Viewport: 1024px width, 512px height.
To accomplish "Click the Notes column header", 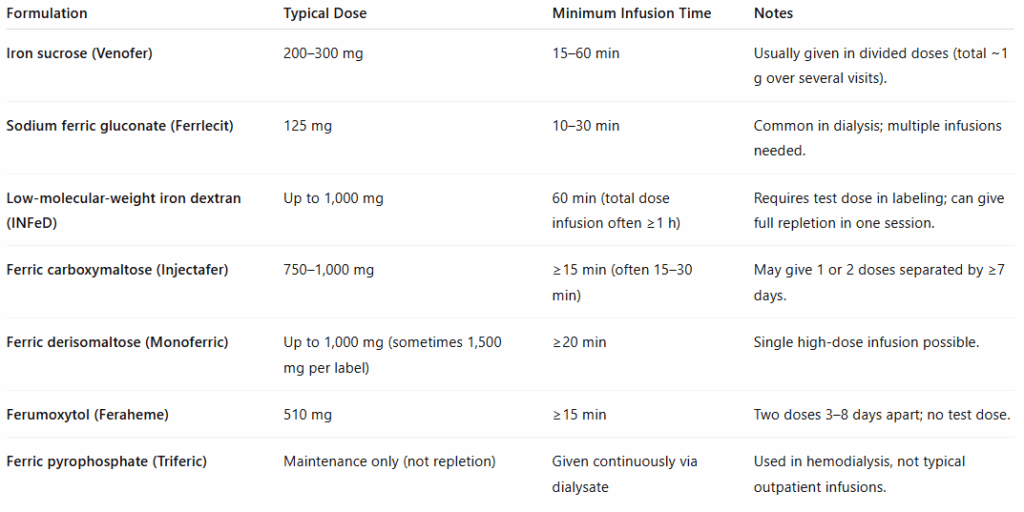I will pos(775,14).
